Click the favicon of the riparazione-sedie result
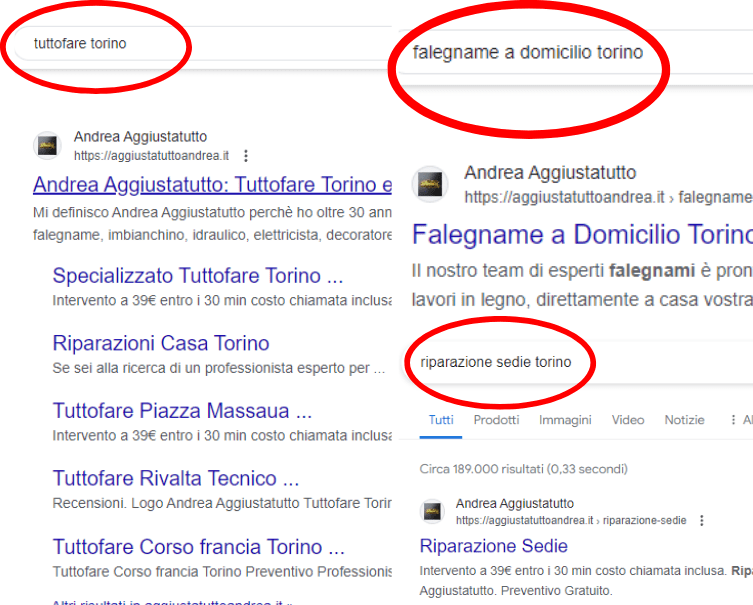This screenshot has width=753, height=605. point(432,511)
